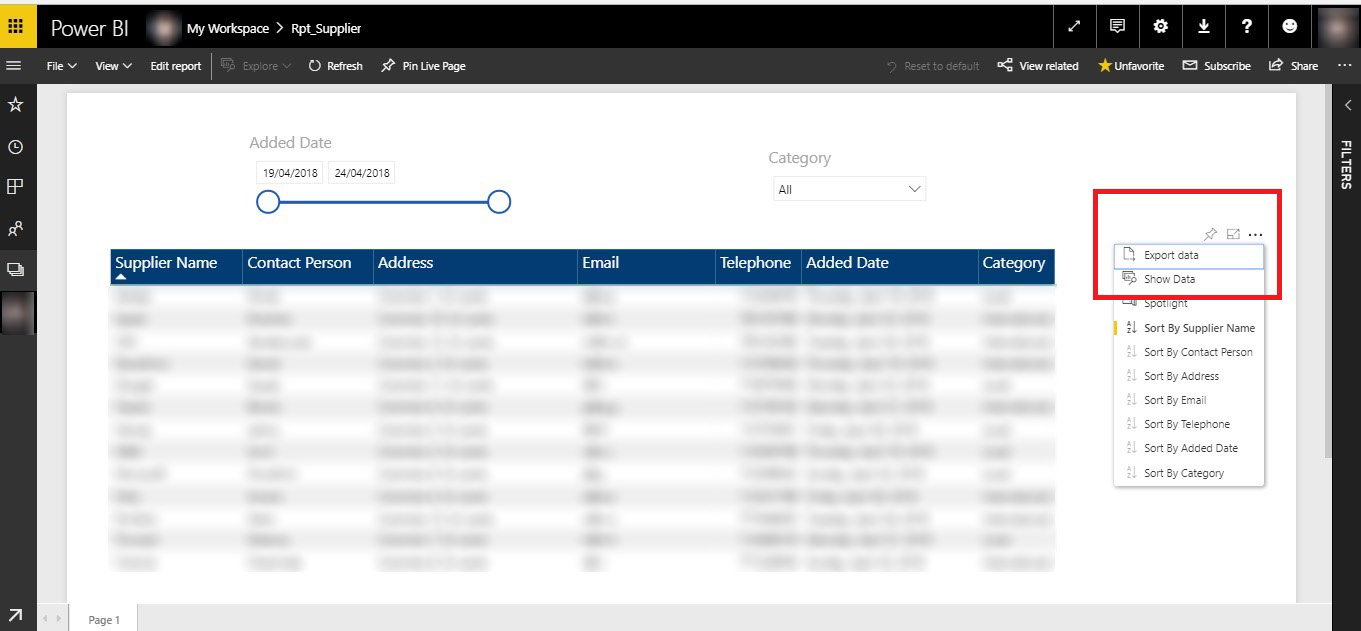Image resolution: width=1361 pixels, height=631 pixels.
Task: Open the Favorites star in the sidebar
Action: 15,105
